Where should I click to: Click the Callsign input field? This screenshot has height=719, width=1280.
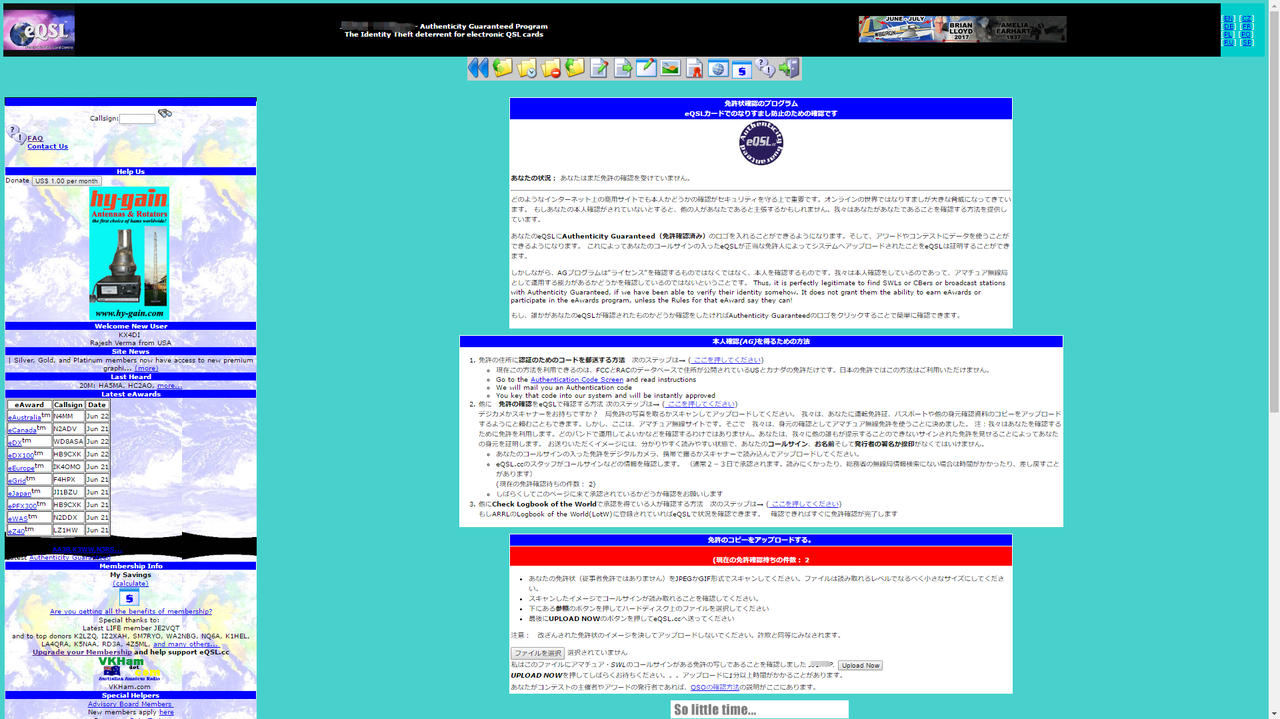pyautogui.click(x=137, y=118)
